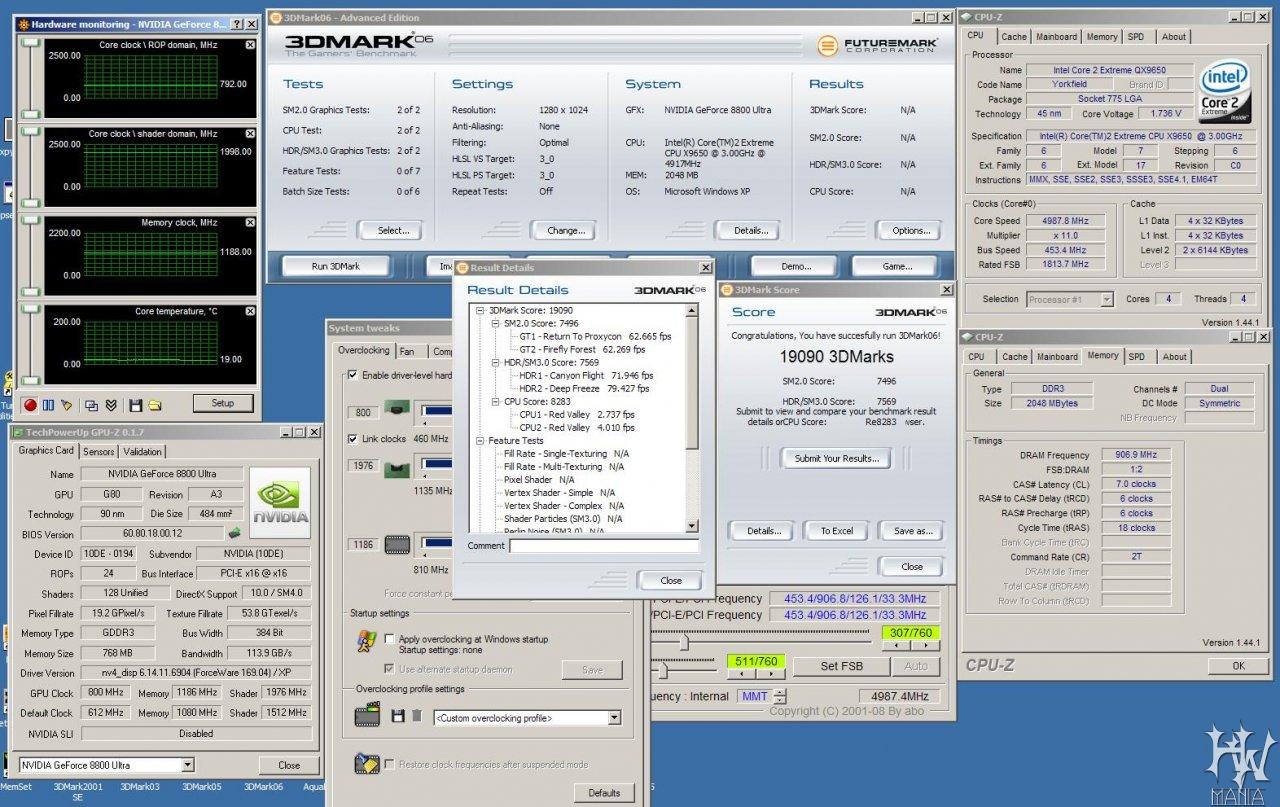This screenshot has height=807, width=1280.
Task: Click the tag marker icon in Hardware monitoring
Action: coord(67,405)
